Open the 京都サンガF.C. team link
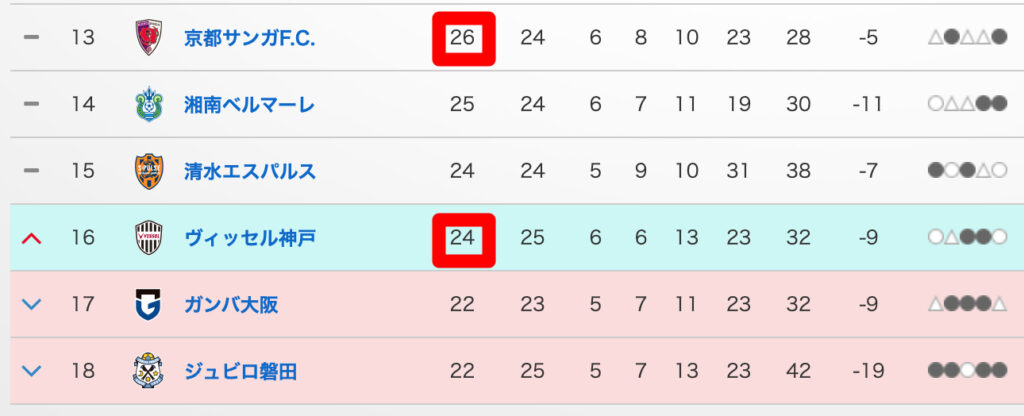The image size is (1024, 416). tap(249, 38)
